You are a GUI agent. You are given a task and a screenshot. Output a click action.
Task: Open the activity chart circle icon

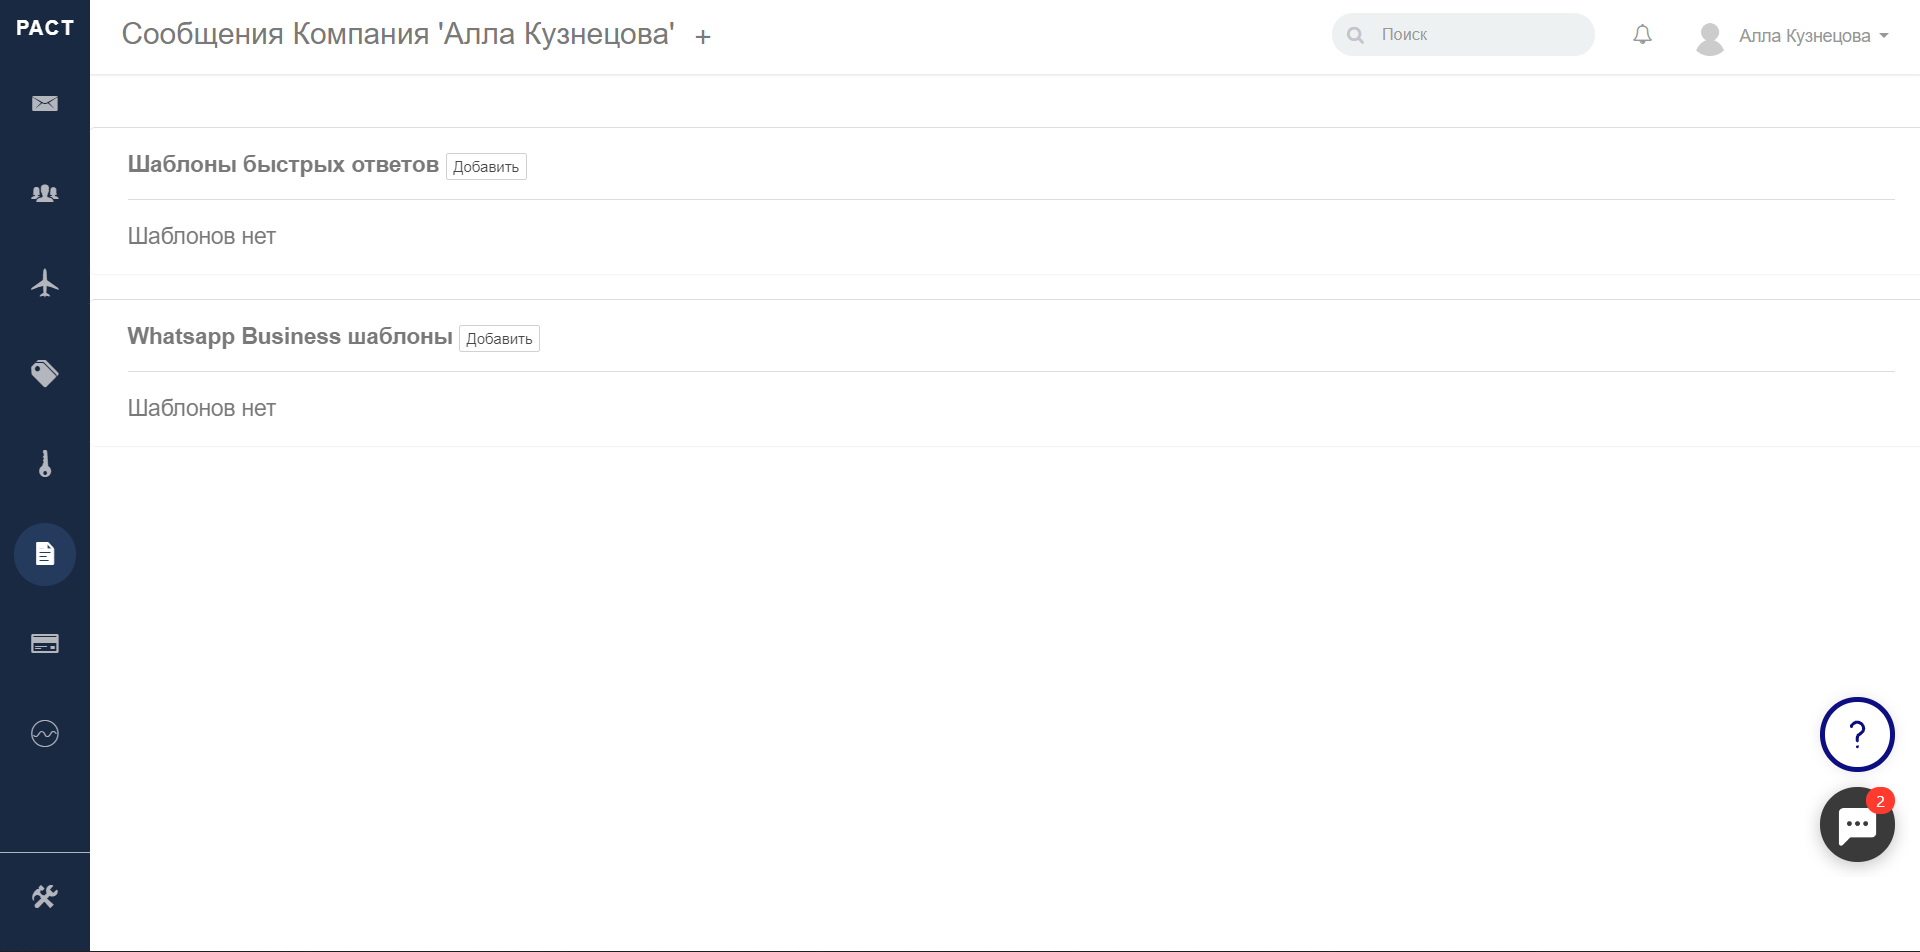(45, 734)
